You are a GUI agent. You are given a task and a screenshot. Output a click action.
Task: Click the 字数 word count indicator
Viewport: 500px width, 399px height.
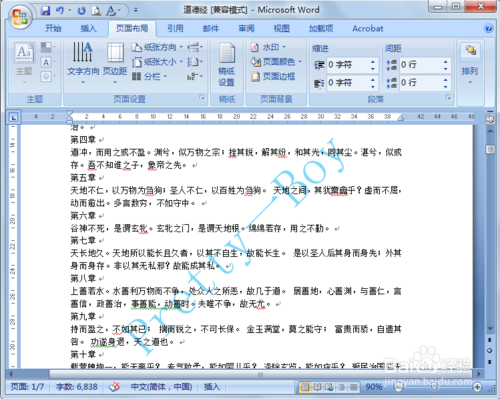pos(77,387)
